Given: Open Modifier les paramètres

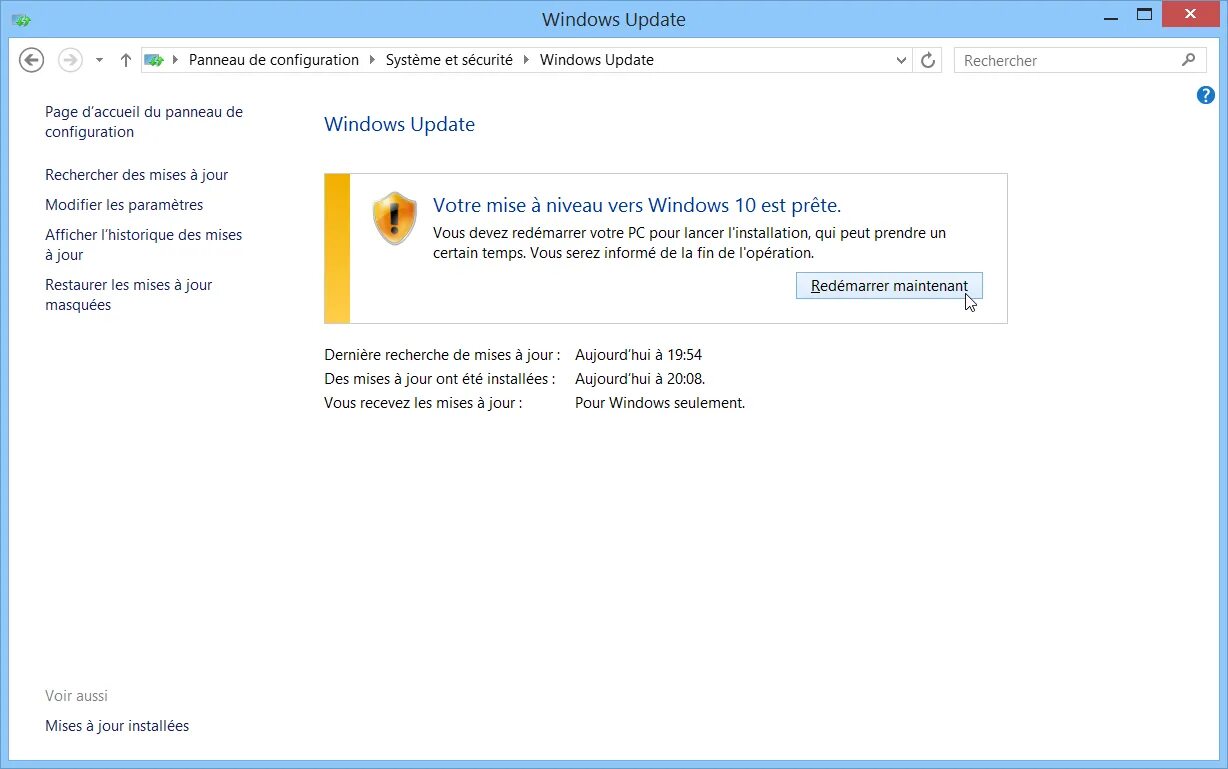Looking at the screenshot, I should point(124,205).
